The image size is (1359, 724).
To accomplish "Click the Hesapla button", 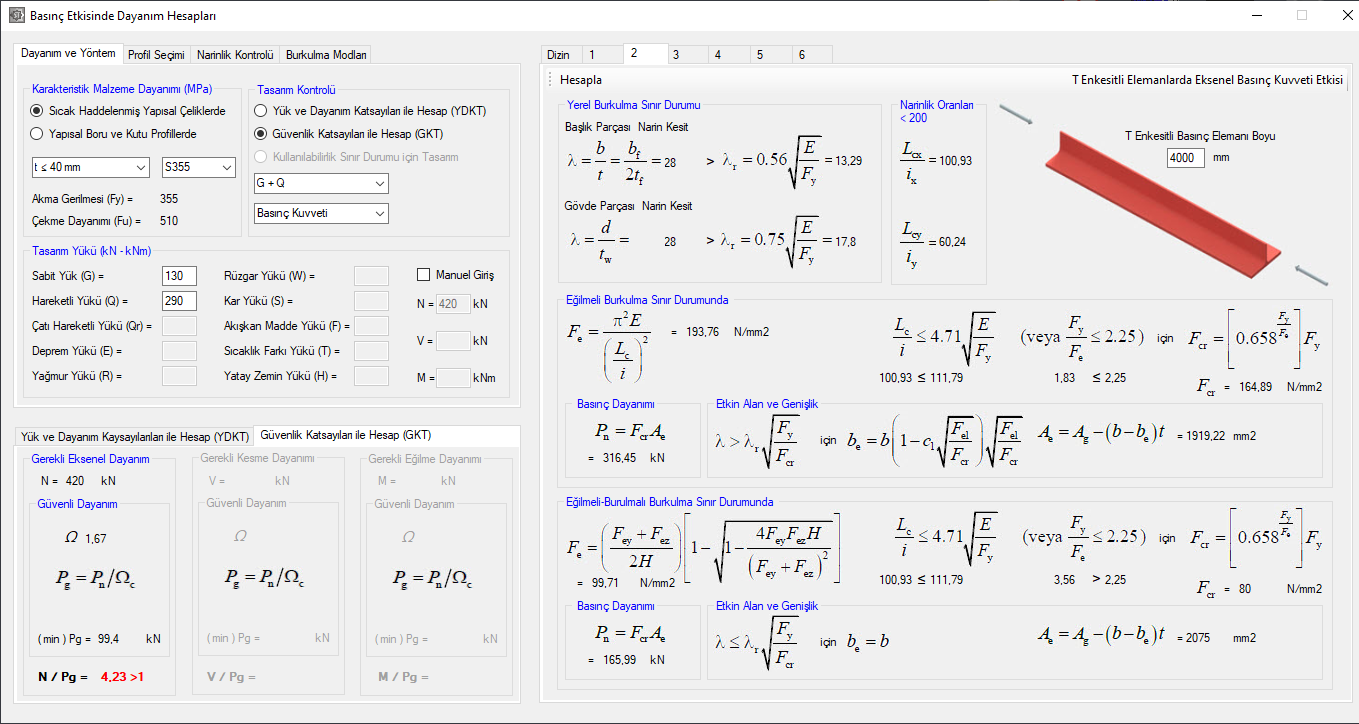I will pos(581,80).
